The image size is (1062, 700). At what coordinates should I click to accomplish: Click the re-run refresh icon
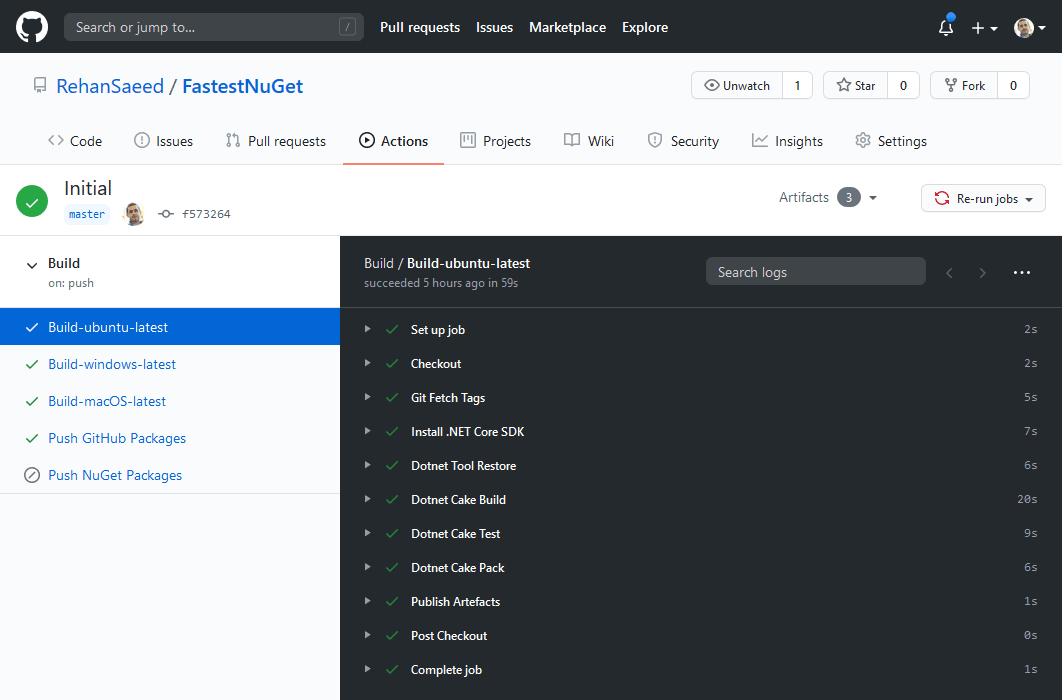coord(942,198)
